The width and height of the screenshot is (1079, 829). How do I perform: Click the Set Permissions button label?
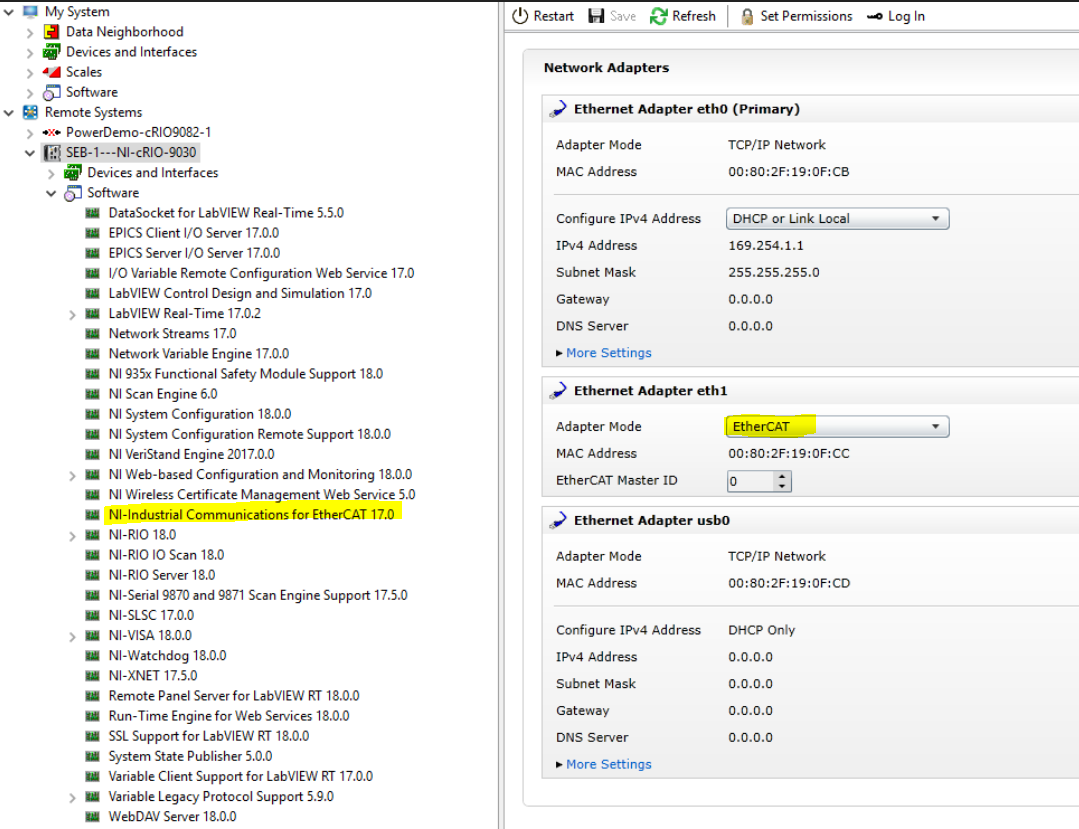tap(806, 16)
